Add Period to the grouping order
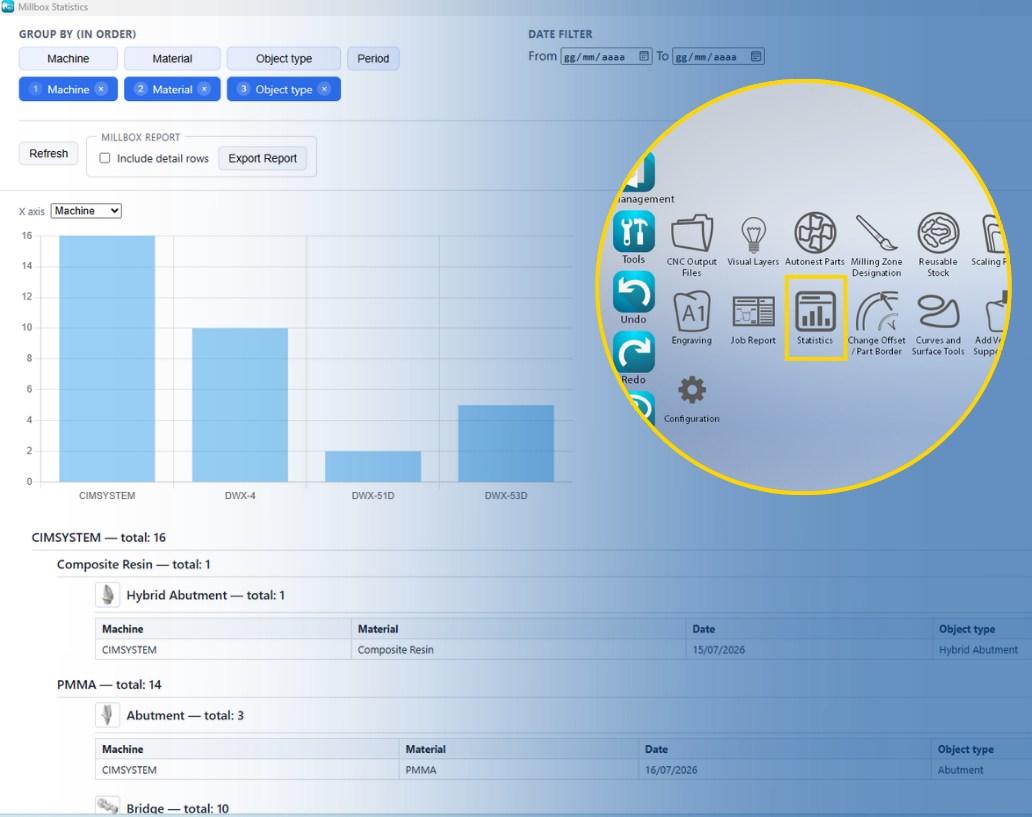 [x=373, y=59]
